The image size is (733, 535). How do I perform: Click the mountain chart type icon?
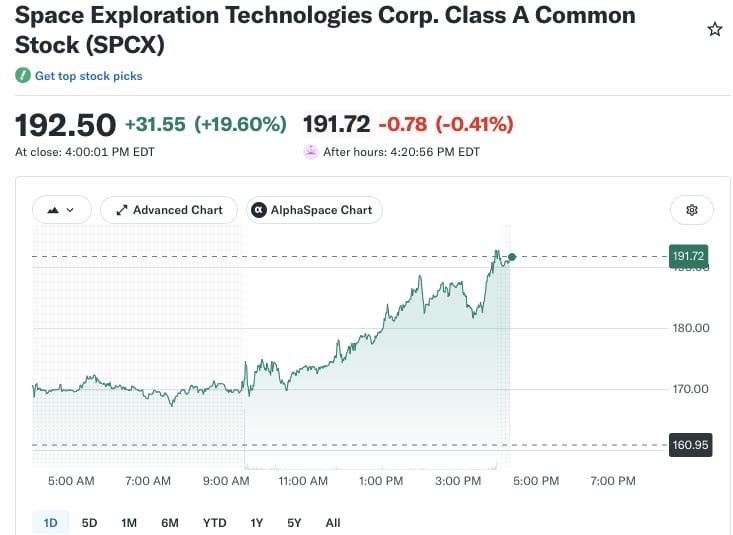click(x=53, y=210)
